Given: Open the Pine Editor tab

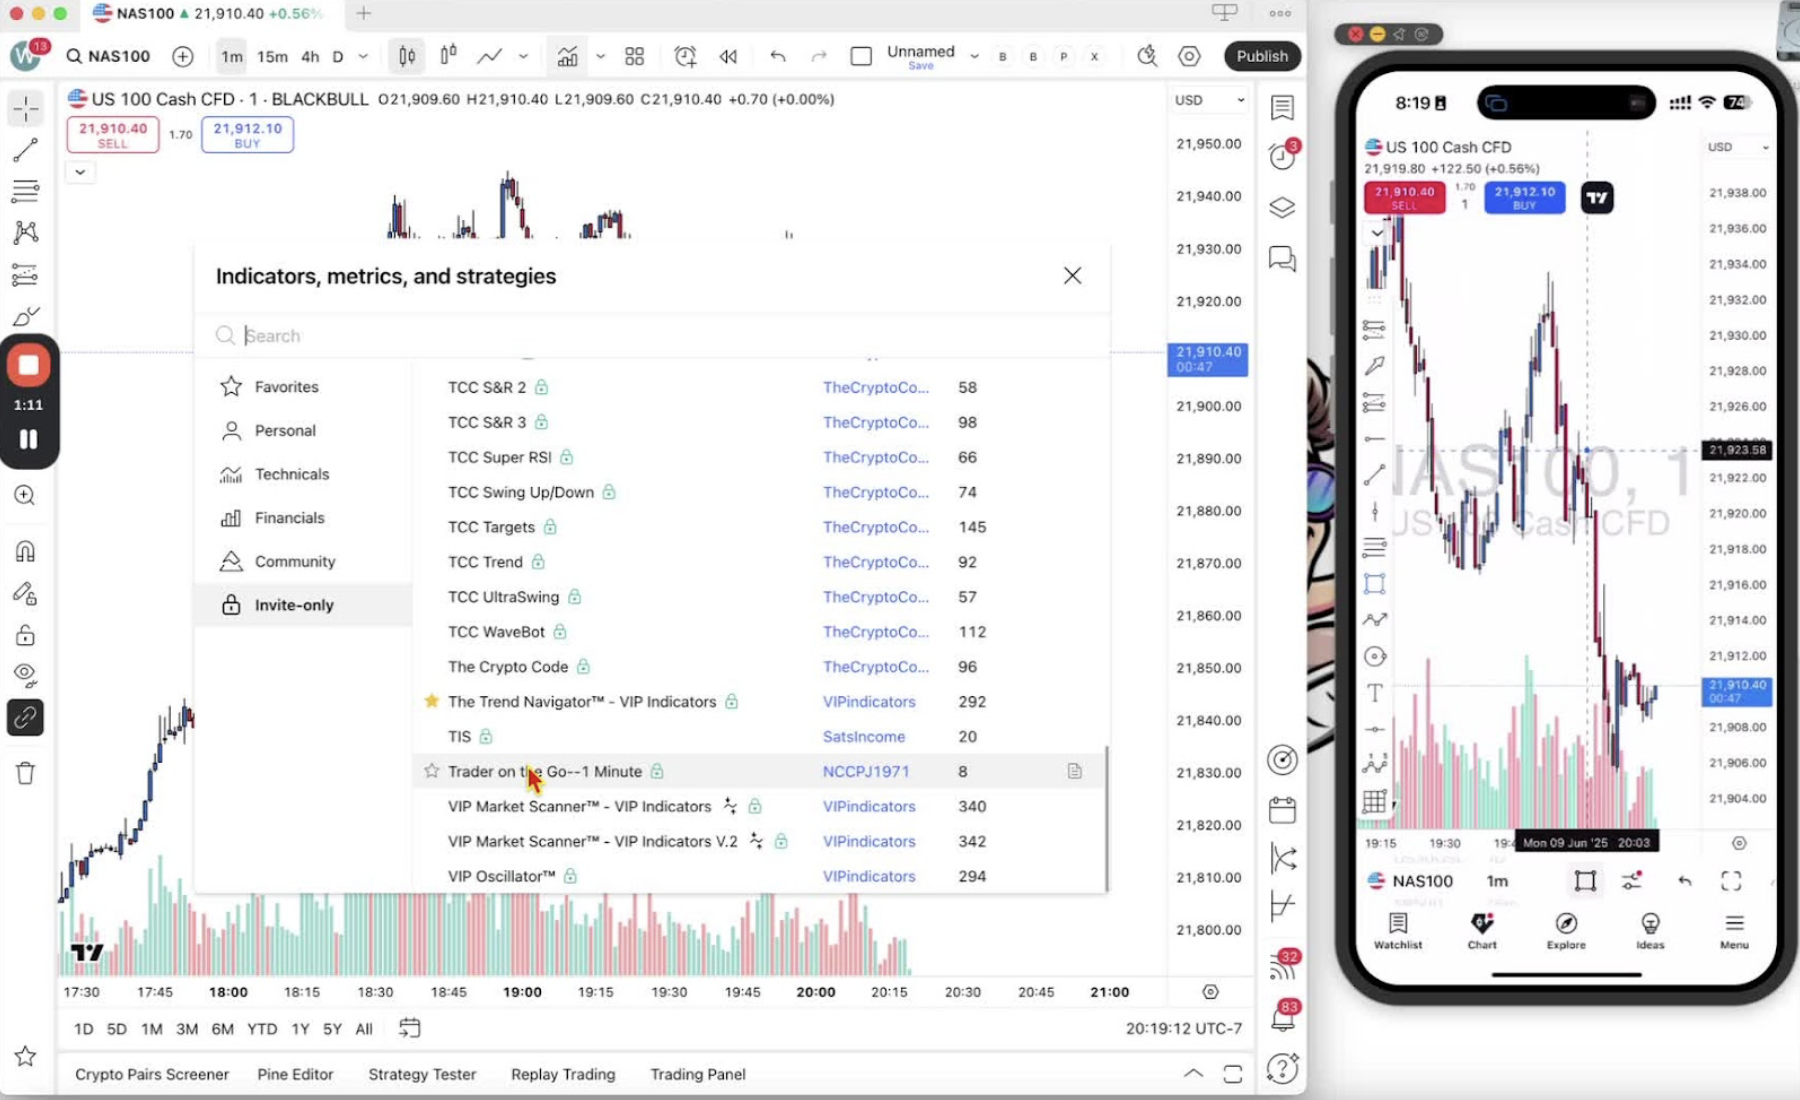Looking at the screenshot, I should click(x=295, y=1074).
